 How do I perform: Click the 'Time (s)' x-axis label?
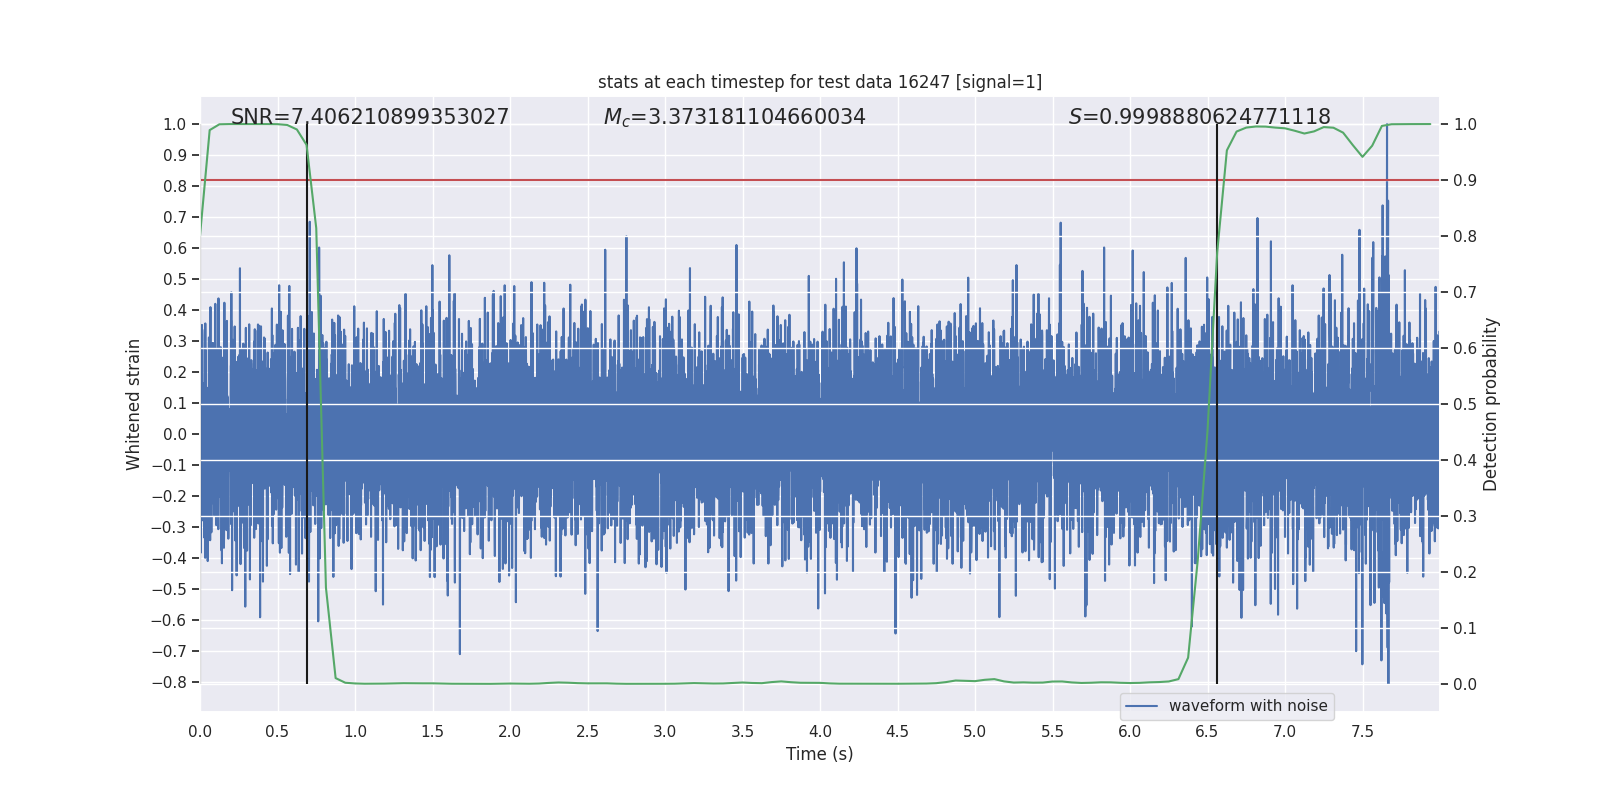pyautogui.click(x=819, y=754)
